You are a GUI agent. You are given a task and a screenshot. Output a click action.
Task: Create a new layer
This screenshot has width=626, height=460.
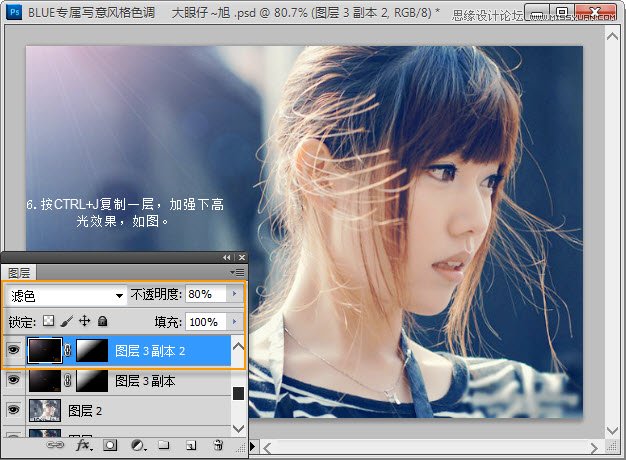190,444
